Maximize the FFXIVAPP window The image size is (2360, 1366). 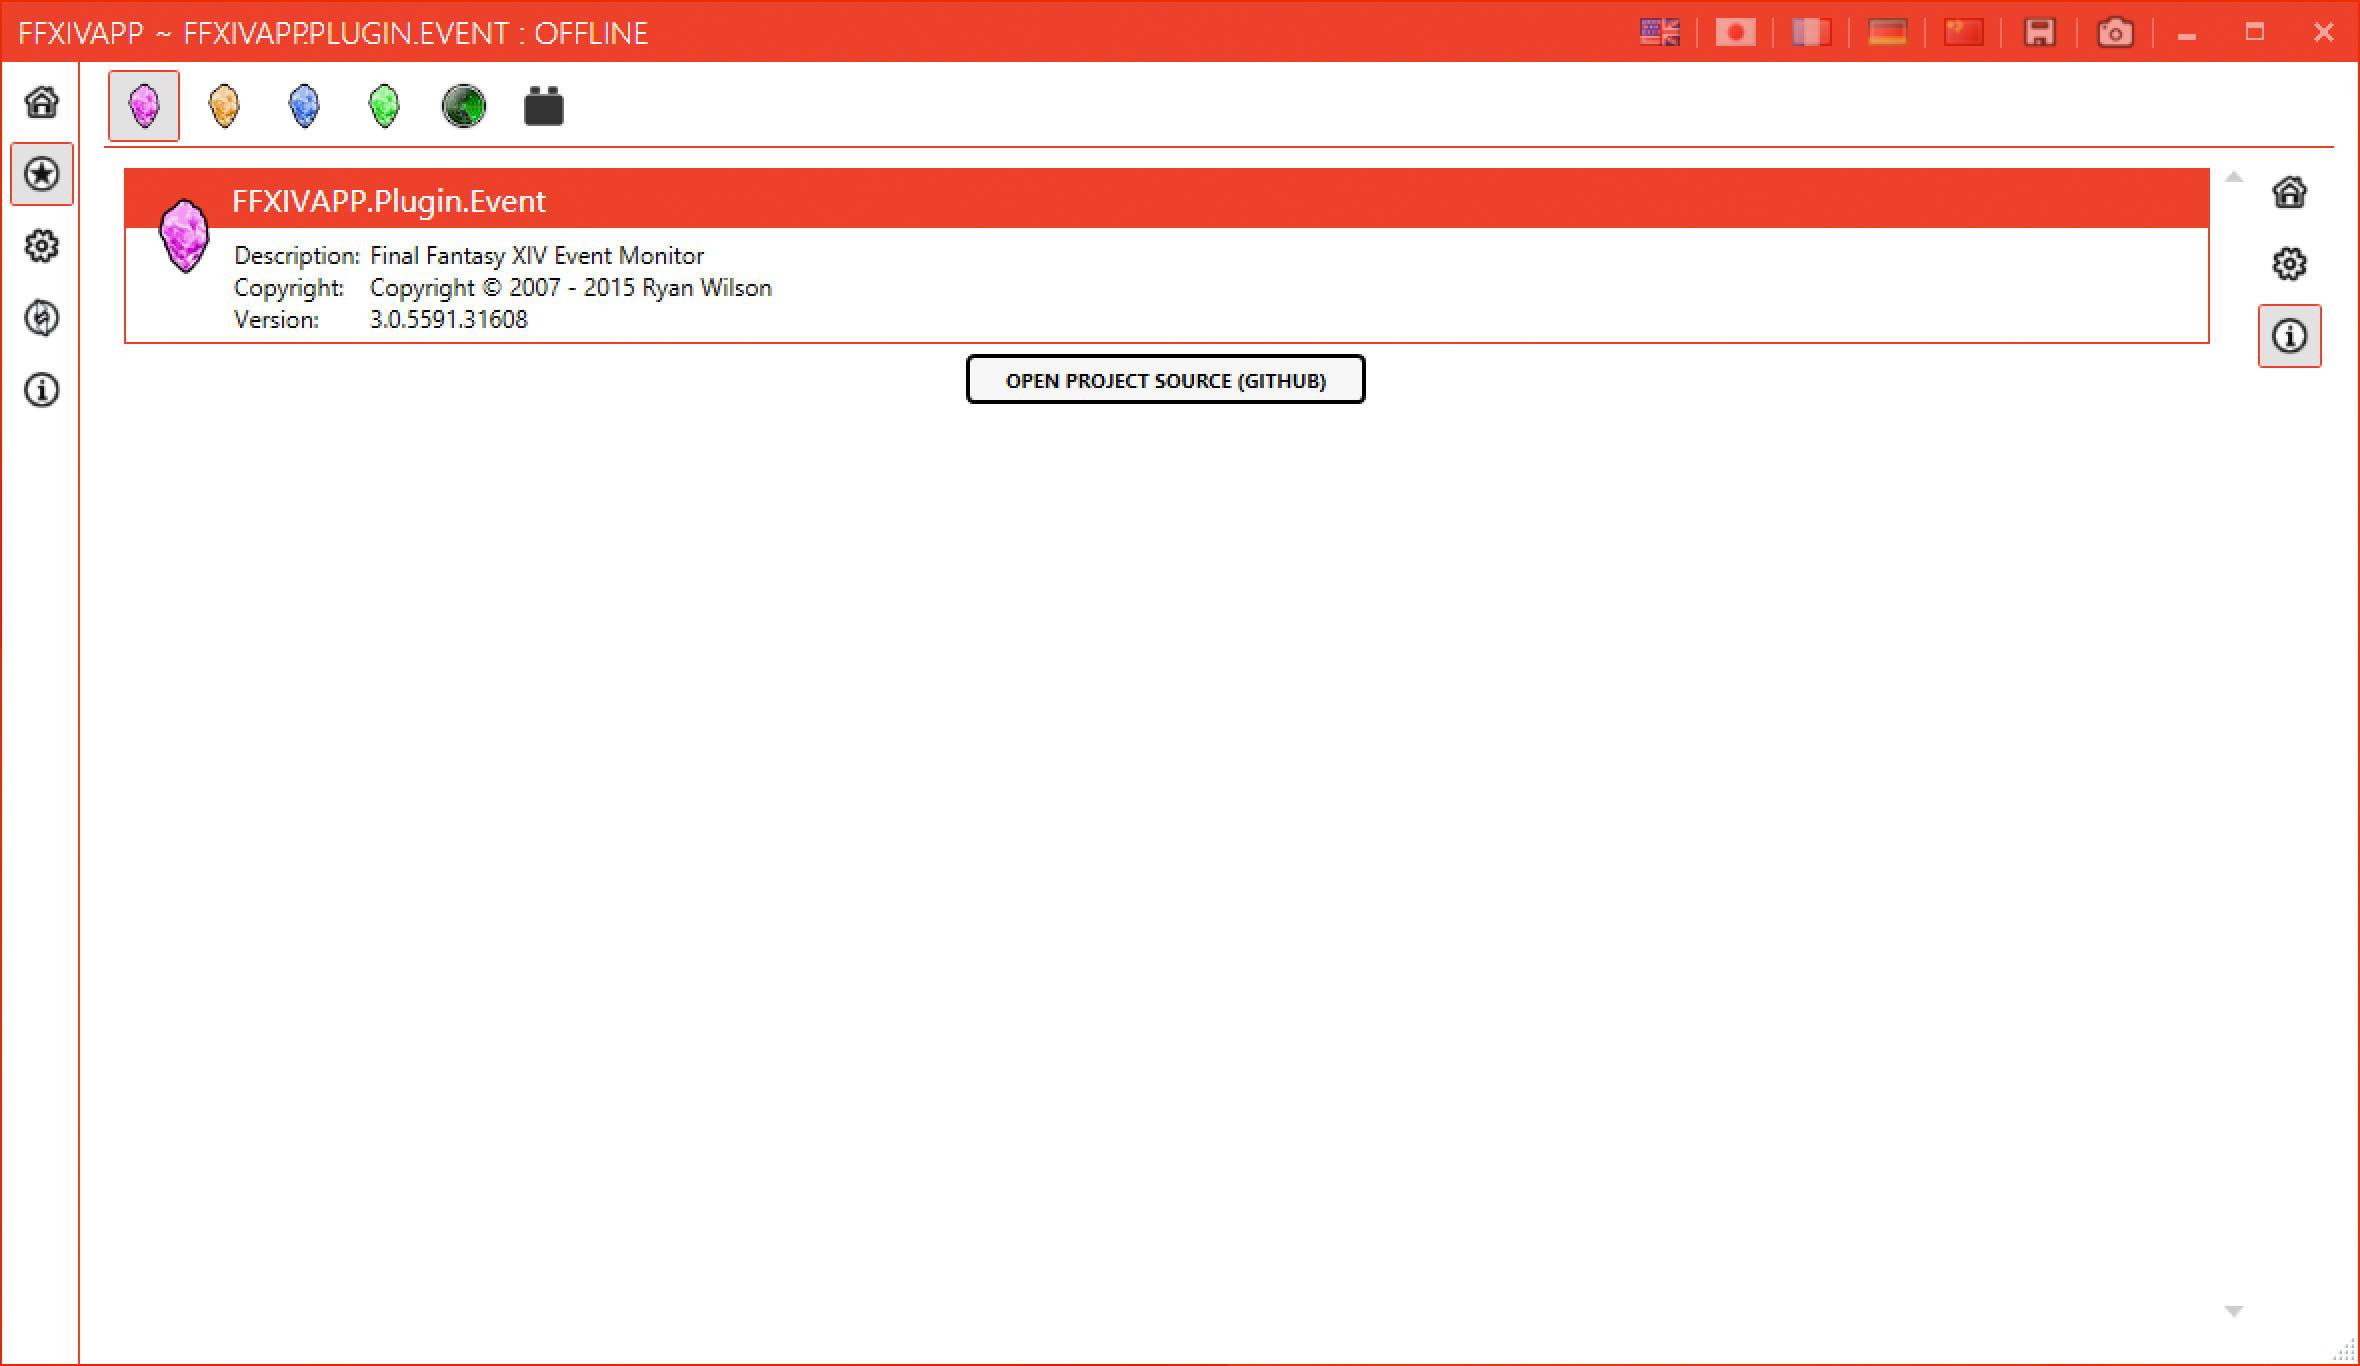pyautogui.click(x=2254, y=33)
